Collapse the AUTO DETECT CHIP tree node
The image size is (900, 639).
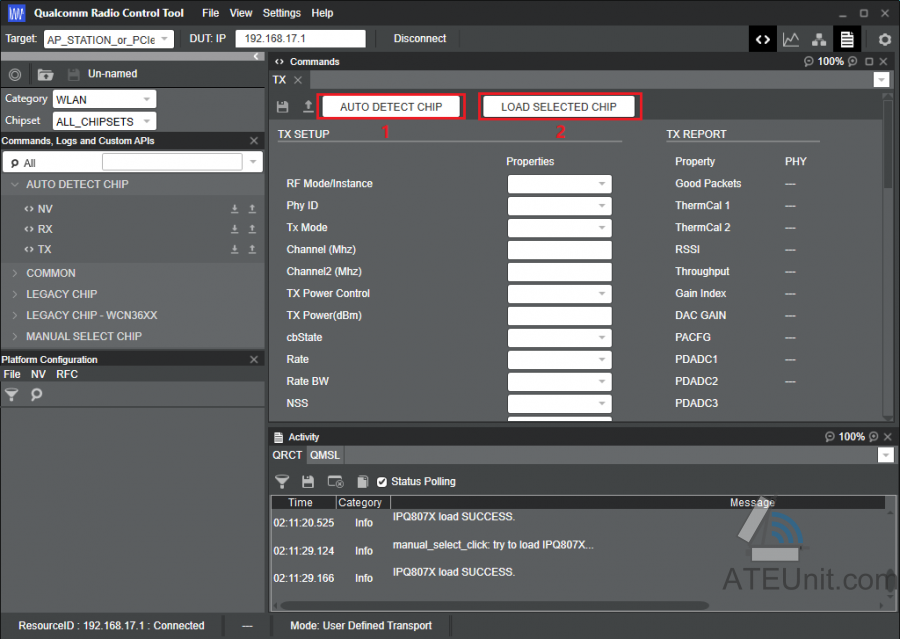(15, 185)
